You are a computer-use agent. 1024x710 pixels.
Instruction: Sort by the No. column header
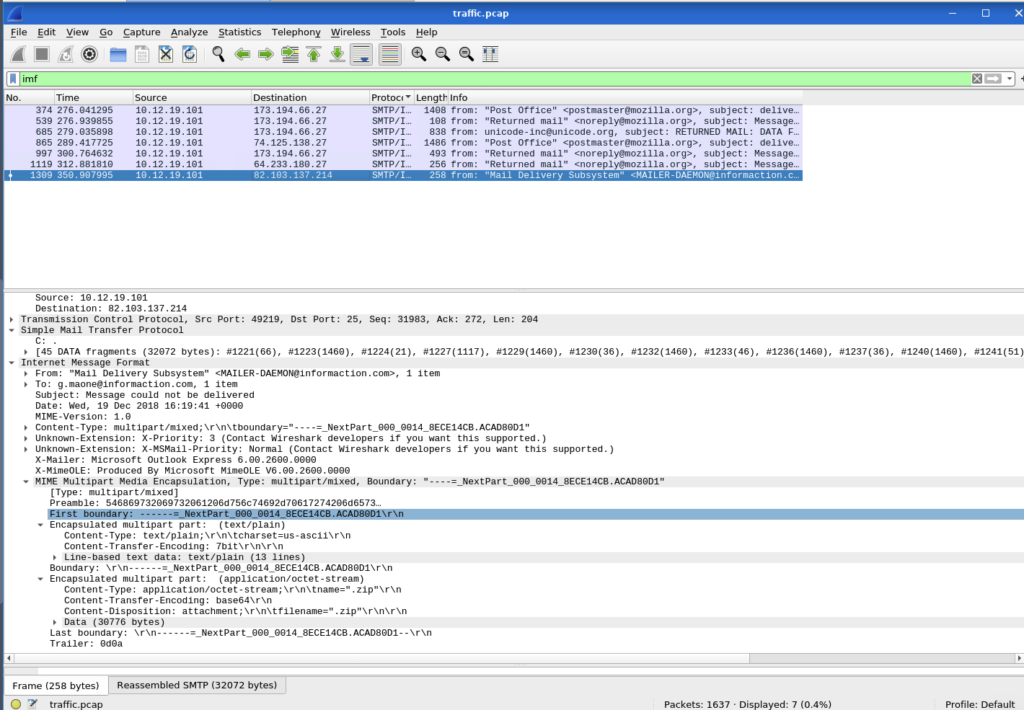pos(29,97)
